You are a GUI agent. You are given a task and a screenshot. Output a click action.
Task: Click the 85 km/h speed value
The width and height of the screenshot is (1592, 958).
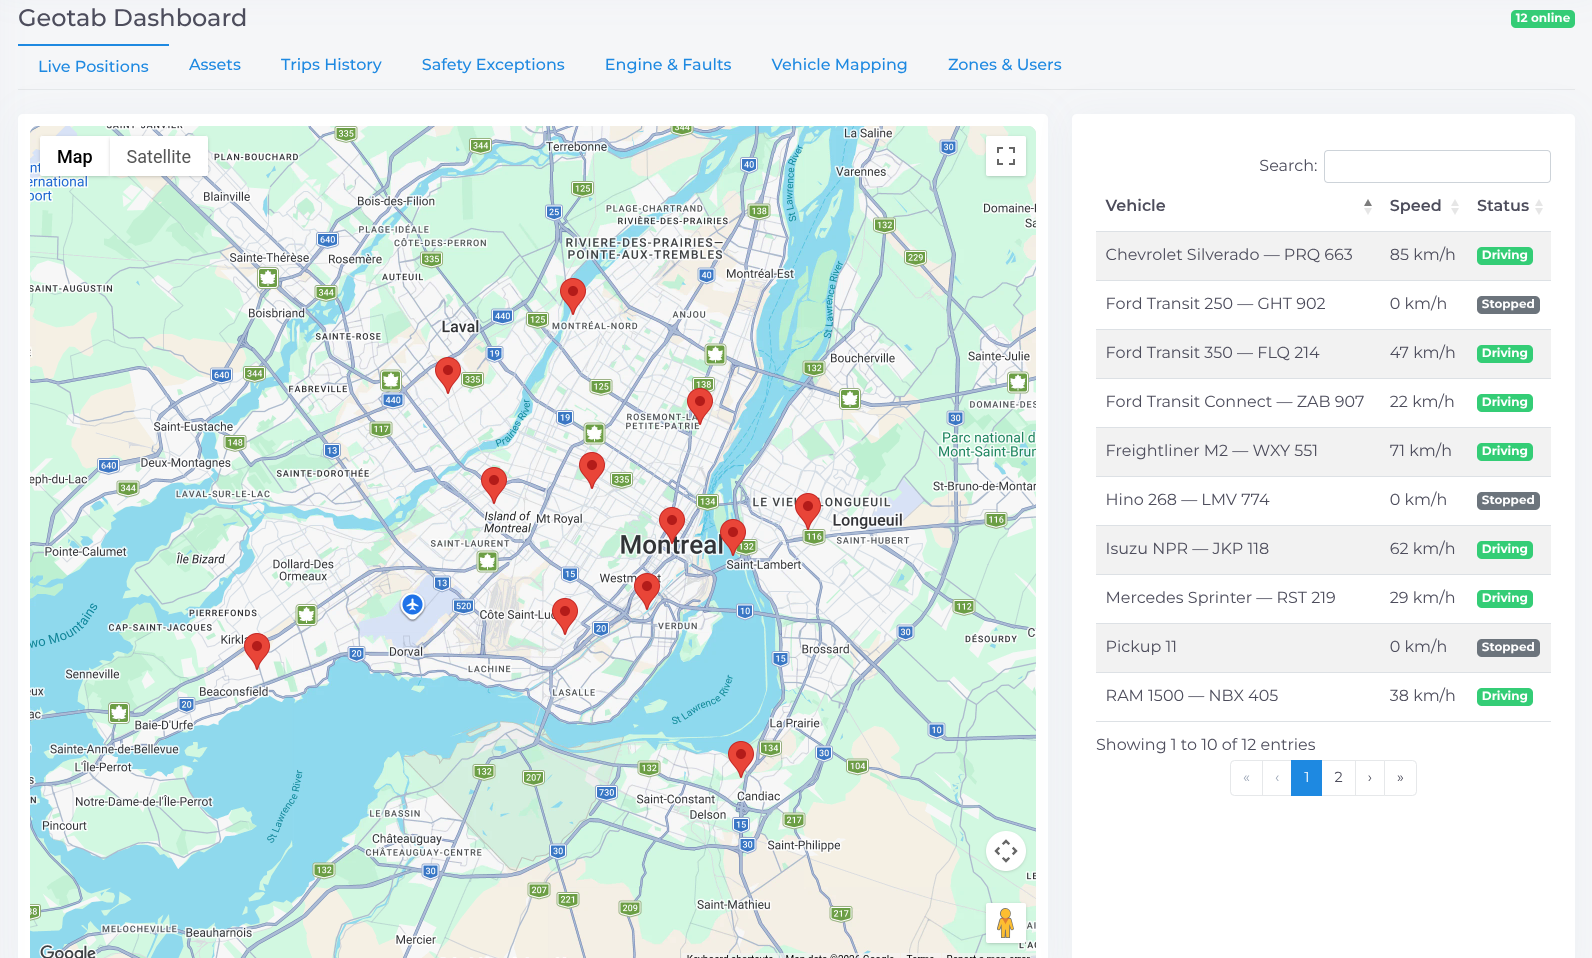click(x=1422, y=255)
